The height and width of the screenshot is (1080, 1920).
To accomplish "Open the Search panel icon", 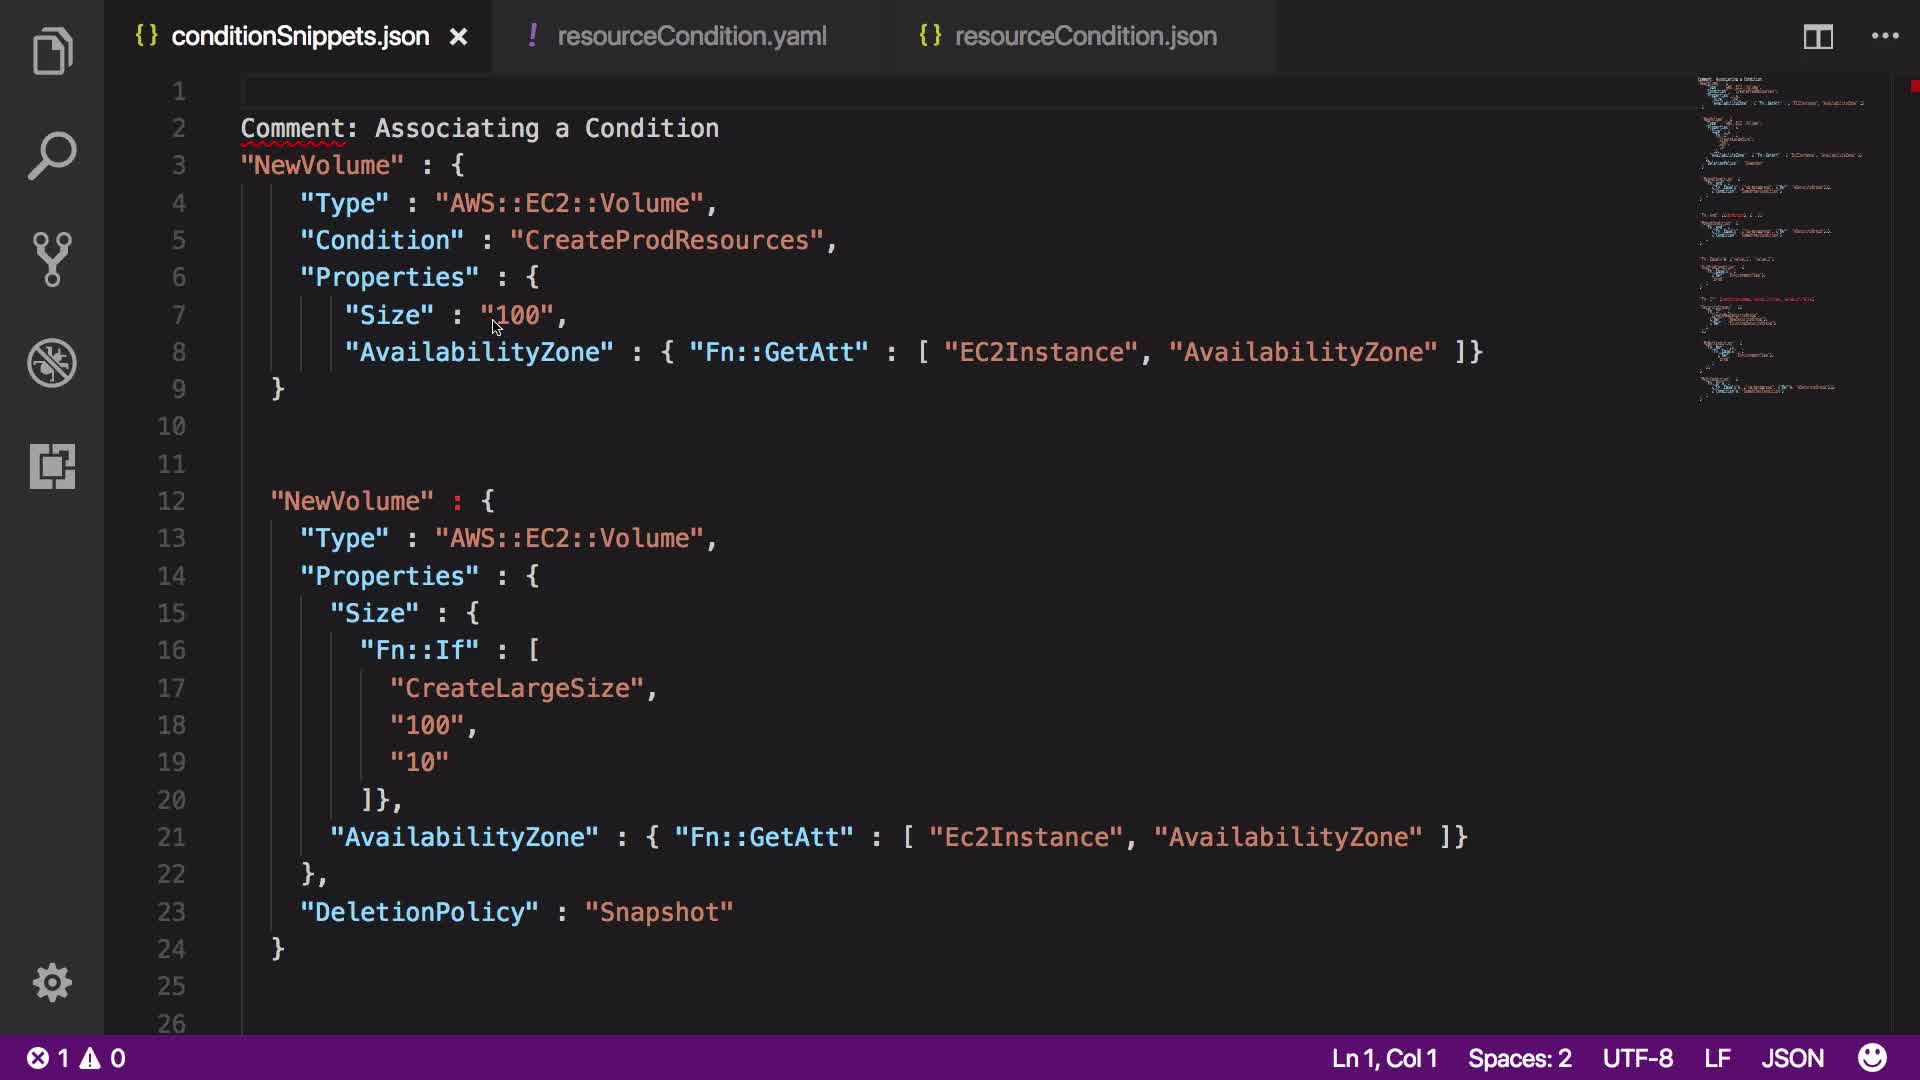I will 52,156.
